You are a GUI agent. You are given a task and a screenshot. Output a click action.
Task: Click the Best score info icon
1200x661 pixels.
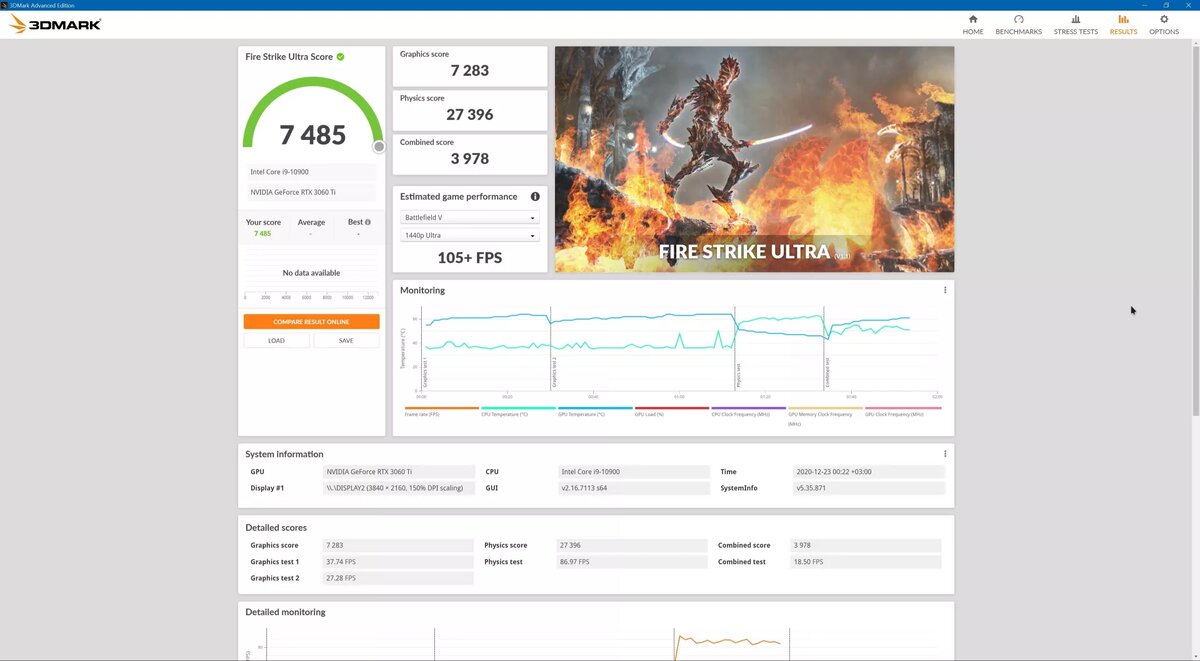[x=368, y=222]
